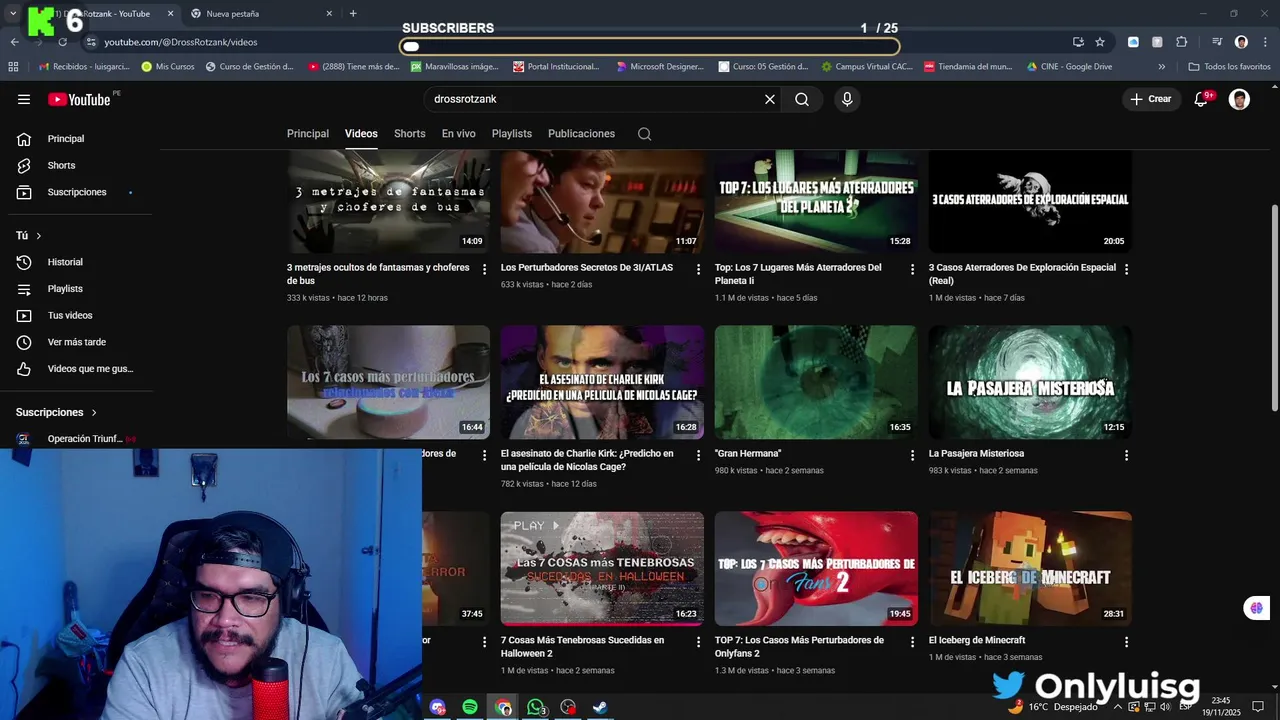Open Ver más tarde in the sidebar
Screen dimensions: 1280x720
pyautogui.click(x=80, y=342)
